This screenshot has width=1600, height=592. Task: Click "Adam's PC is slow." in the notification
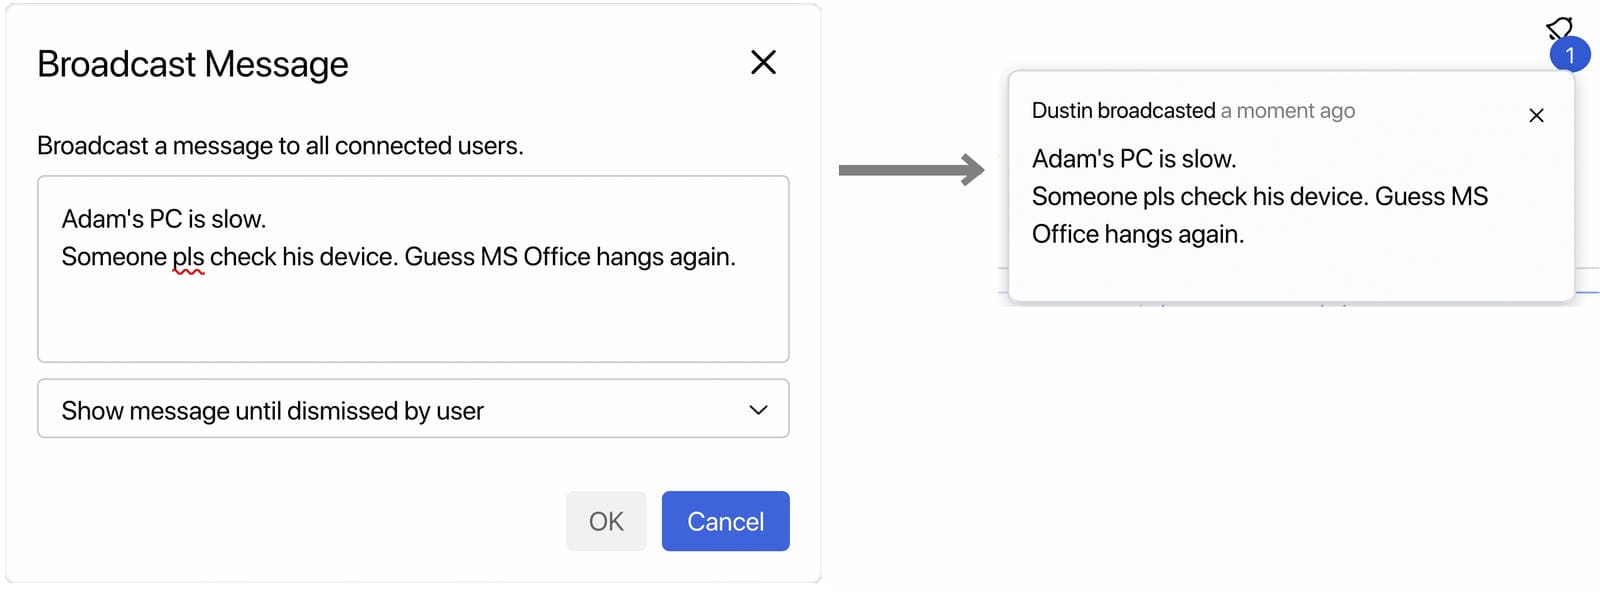[x=1134, y=159]
